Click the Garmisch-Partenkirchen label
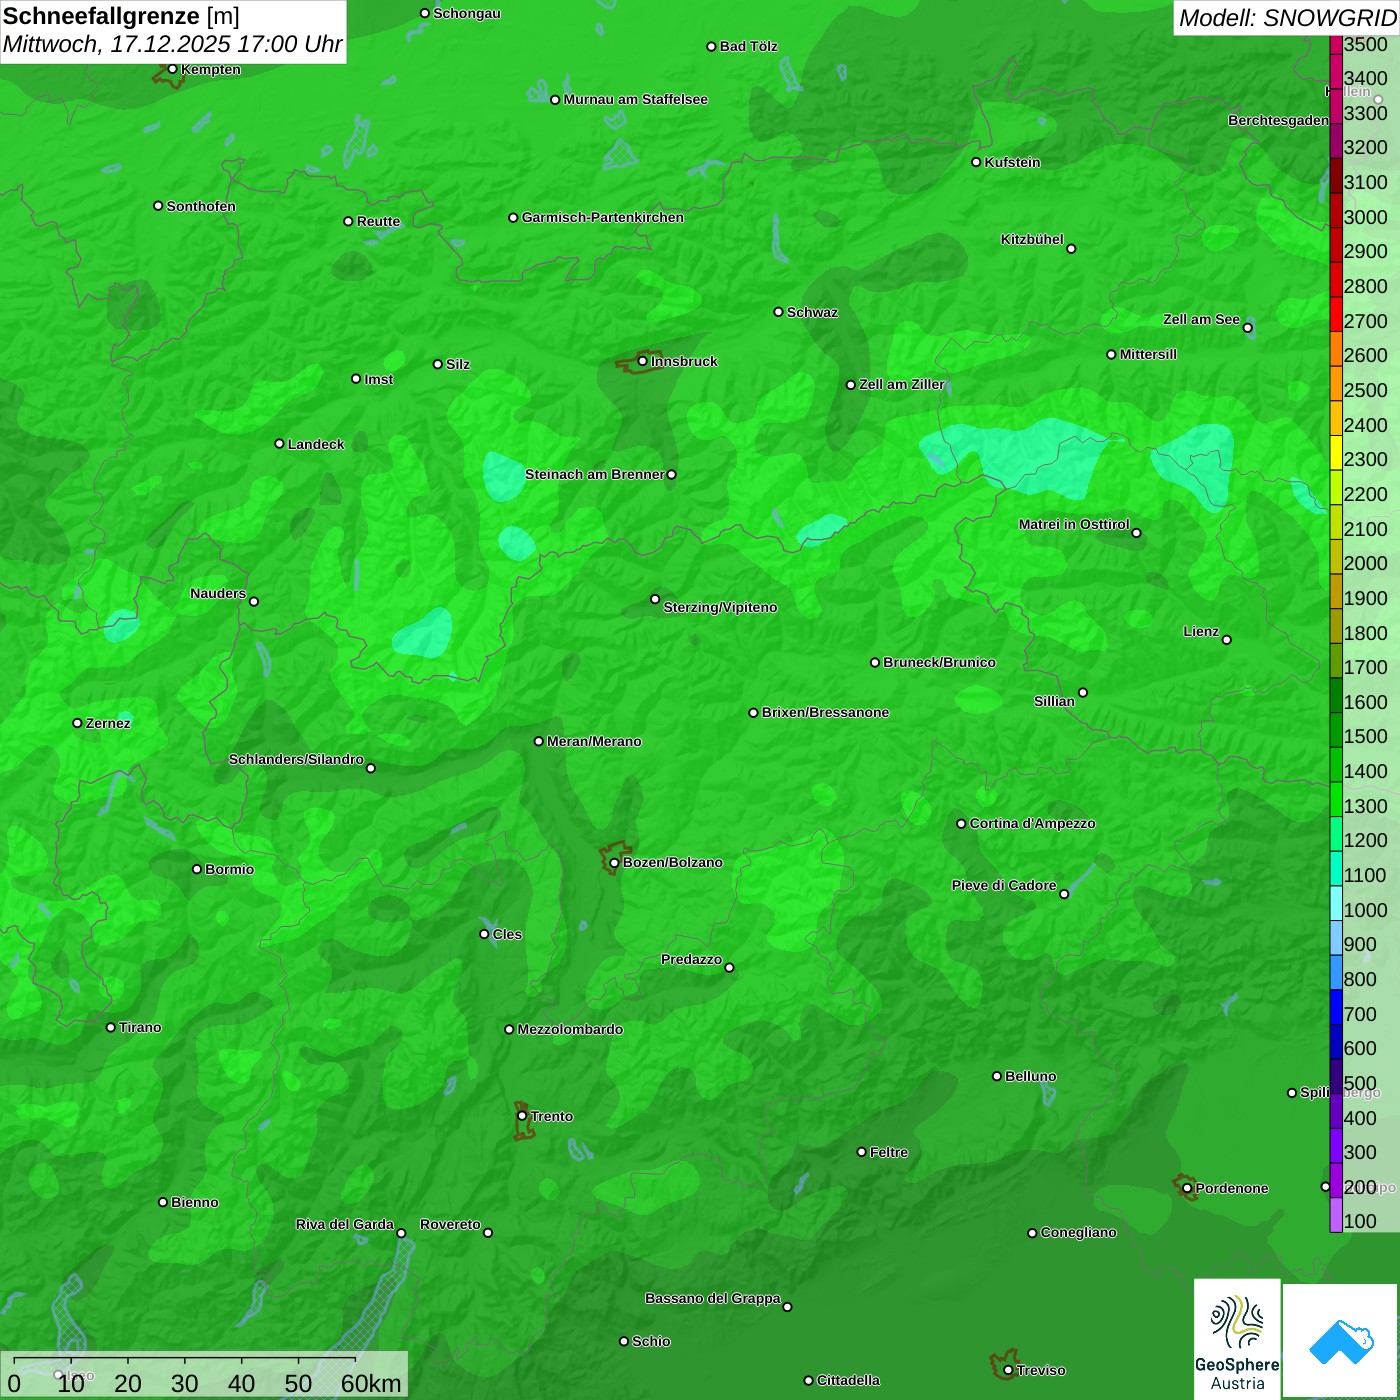Image resolution: width=1400 pixels, height=1400 pixels. click(x=603, y=217)
